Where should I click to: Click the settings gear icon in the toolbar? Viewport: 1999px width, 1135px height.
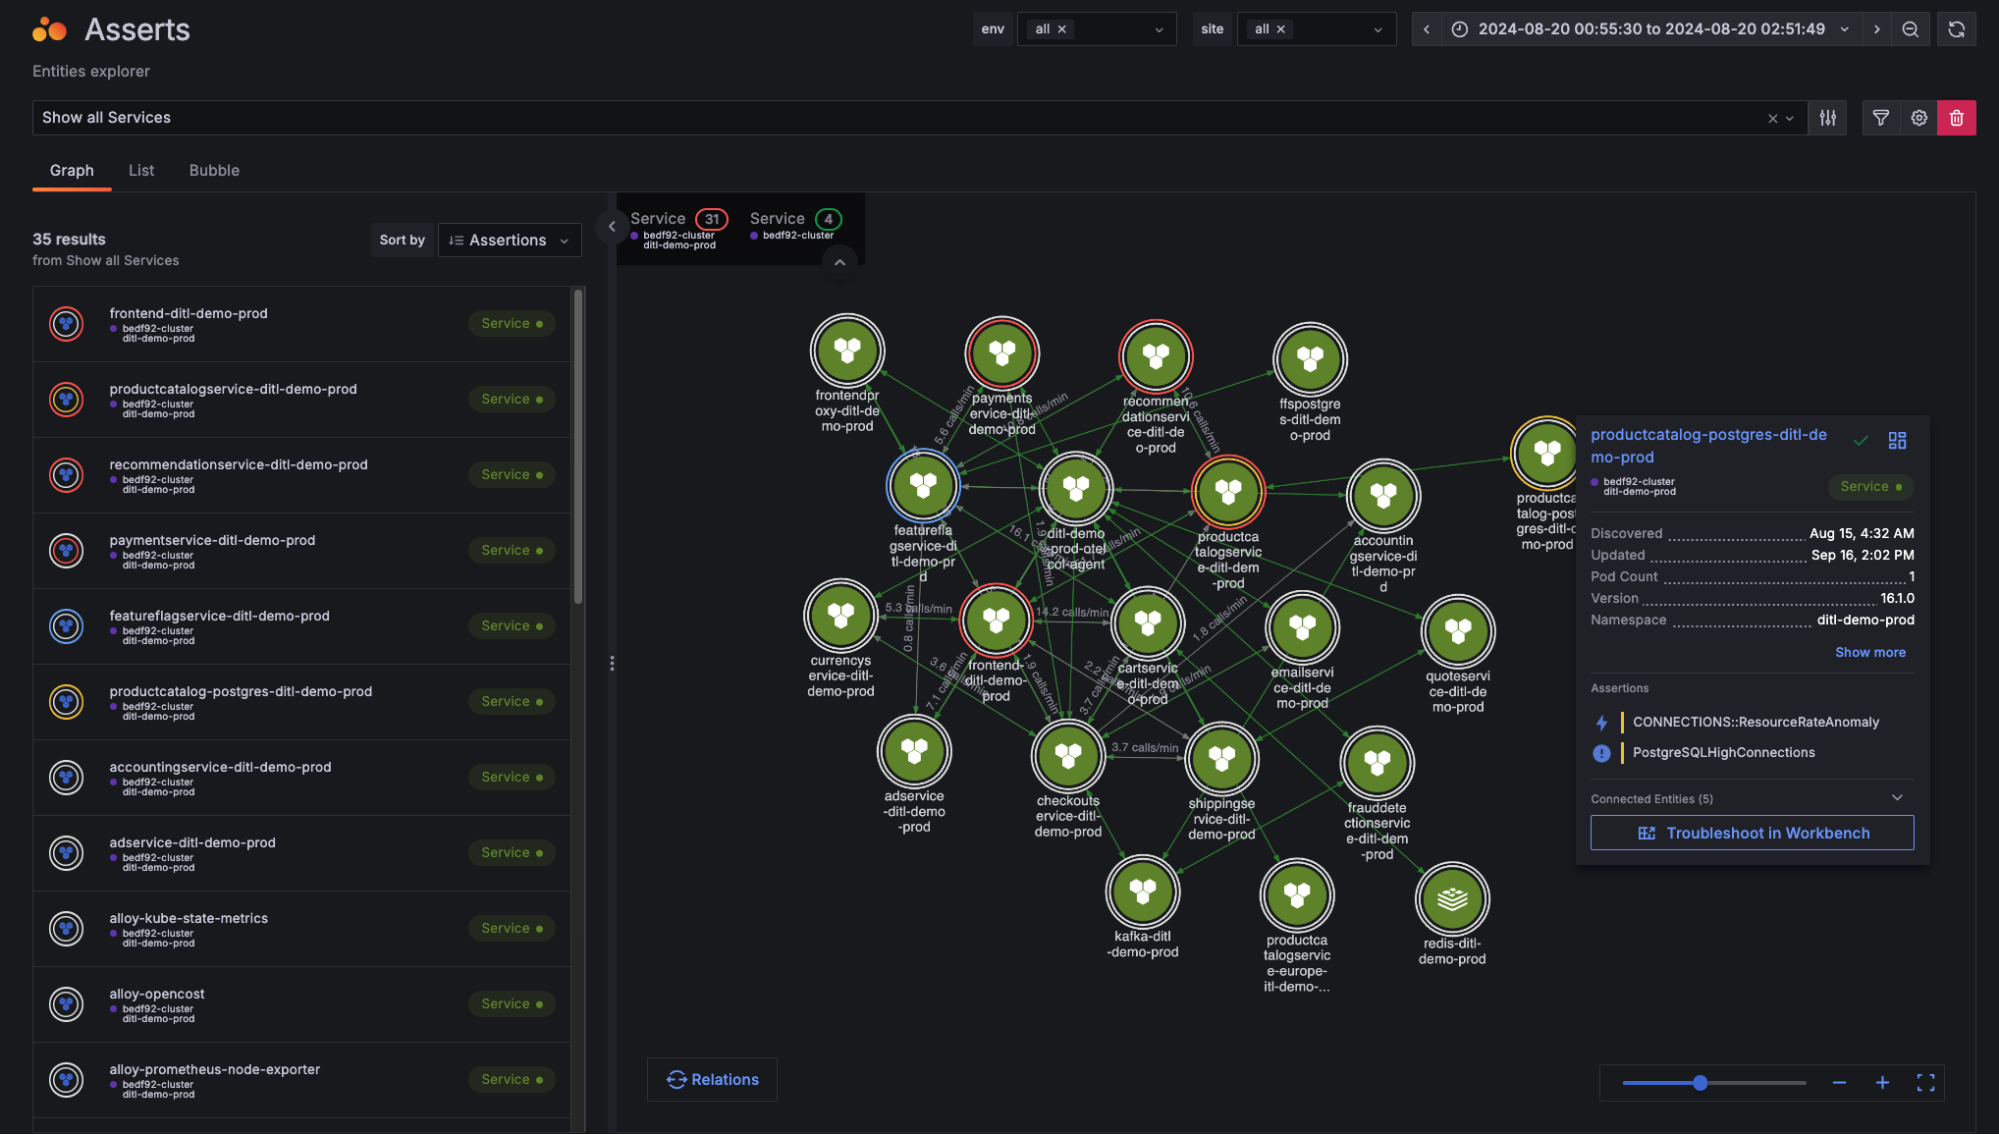click(x=1918, y=117)
